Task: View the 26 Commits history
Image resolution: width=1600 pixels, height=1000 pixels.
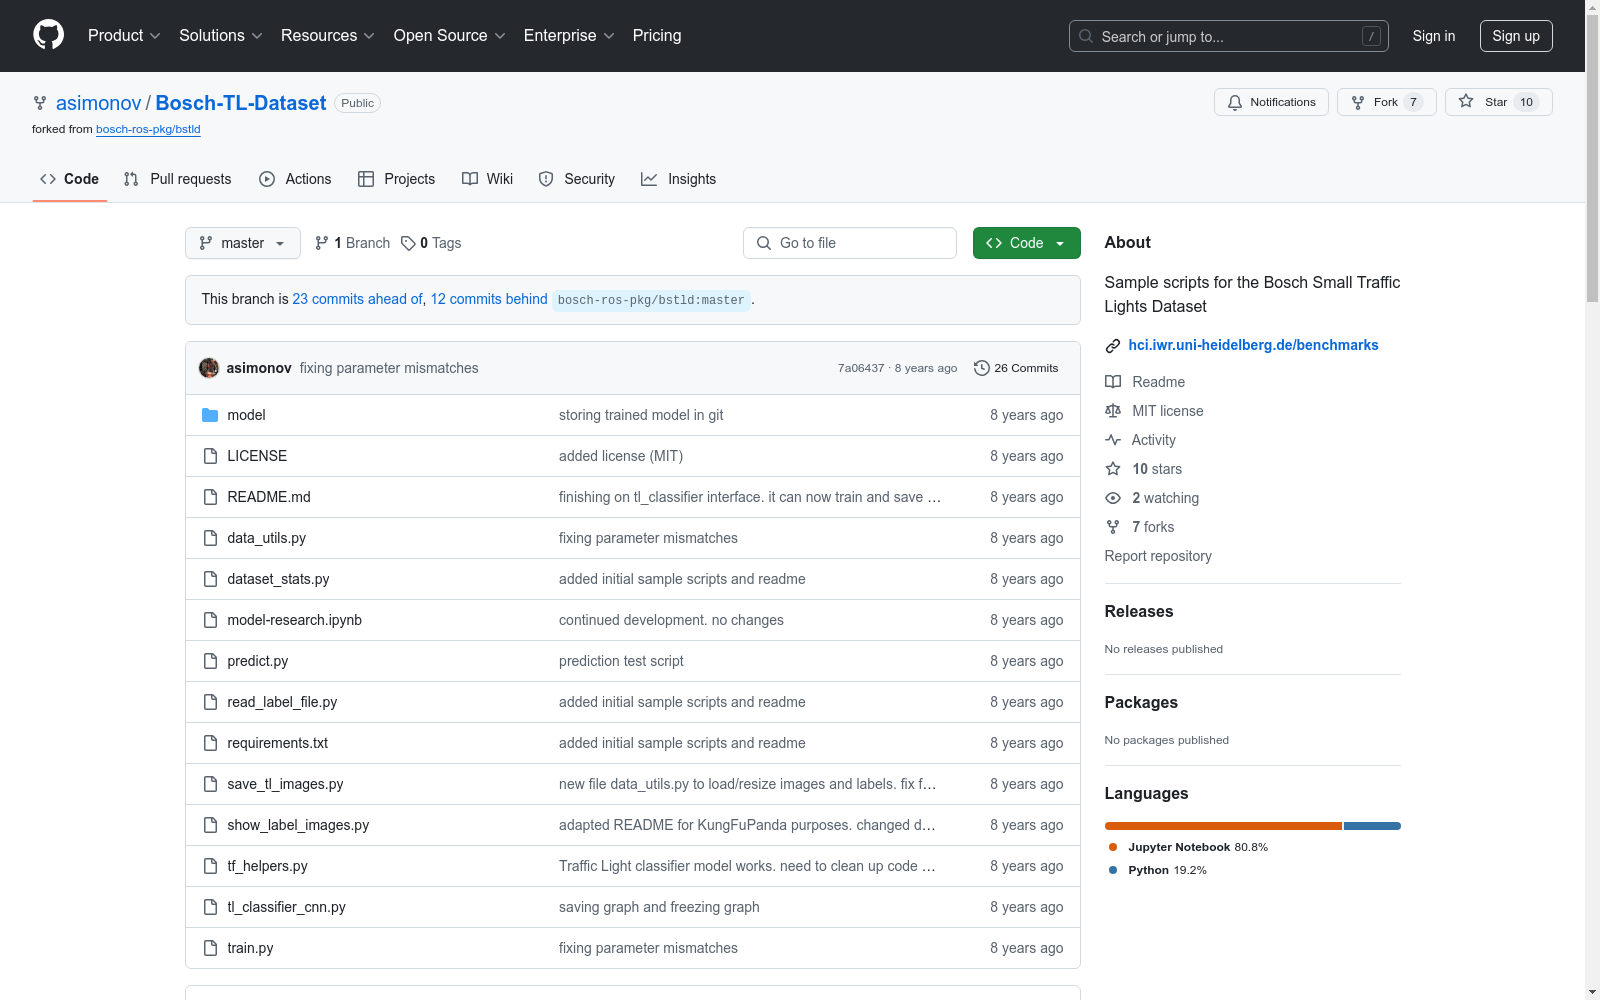Action: coord(1016,368)
